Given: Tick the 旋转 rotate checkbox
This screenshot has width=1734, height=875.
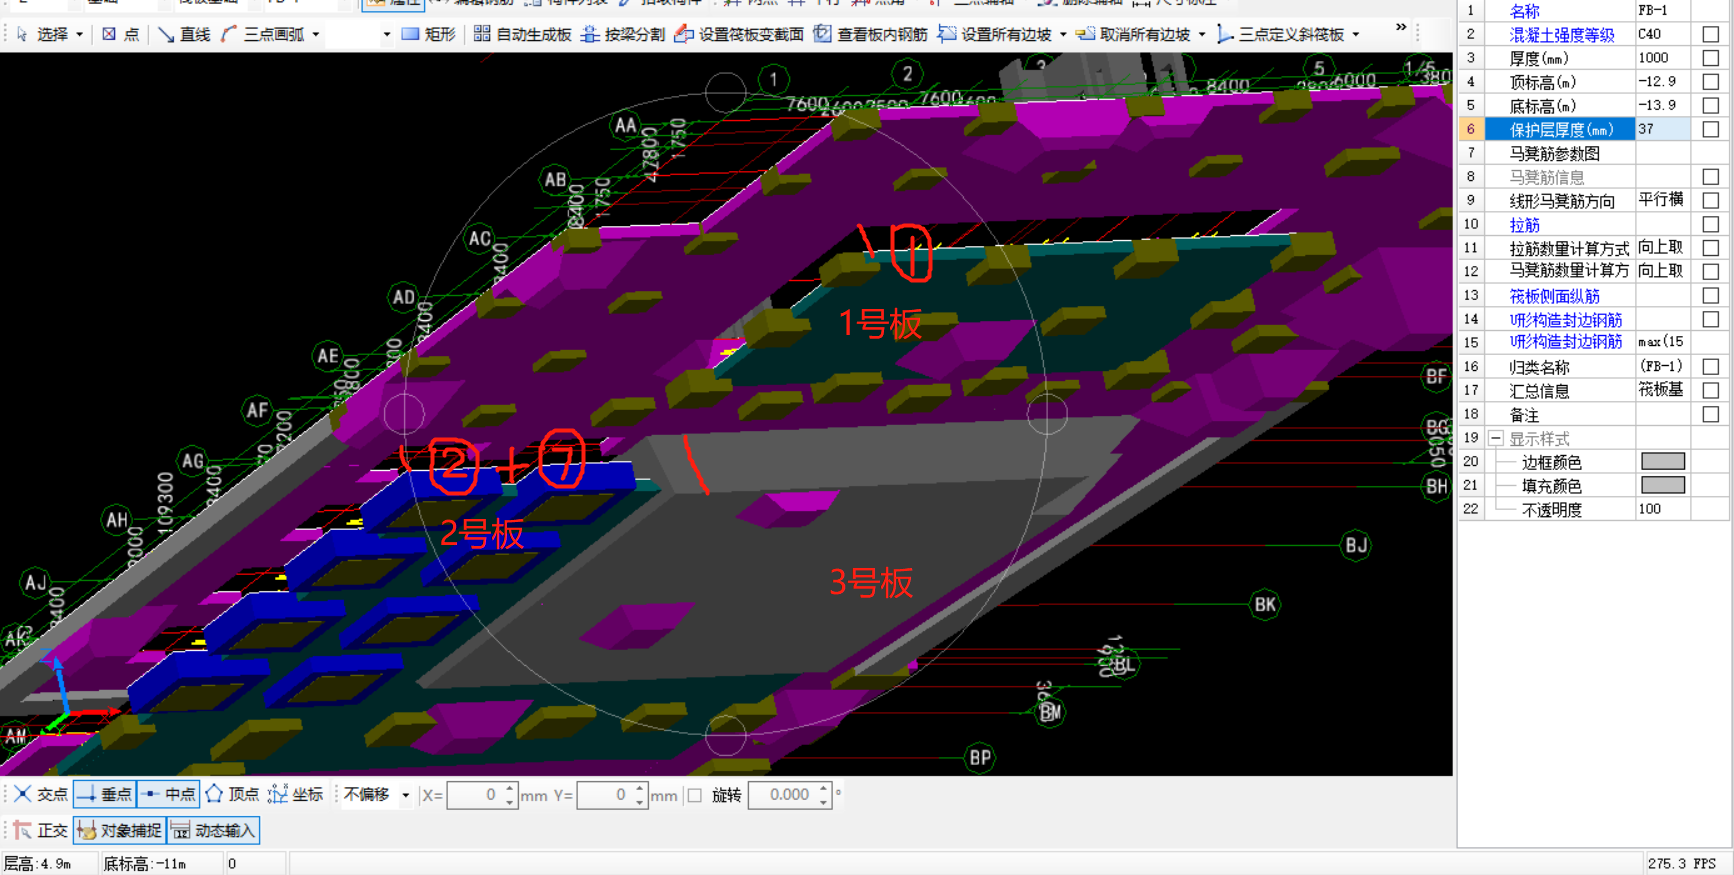Looking at the screenshot, I should click(695, 795).
